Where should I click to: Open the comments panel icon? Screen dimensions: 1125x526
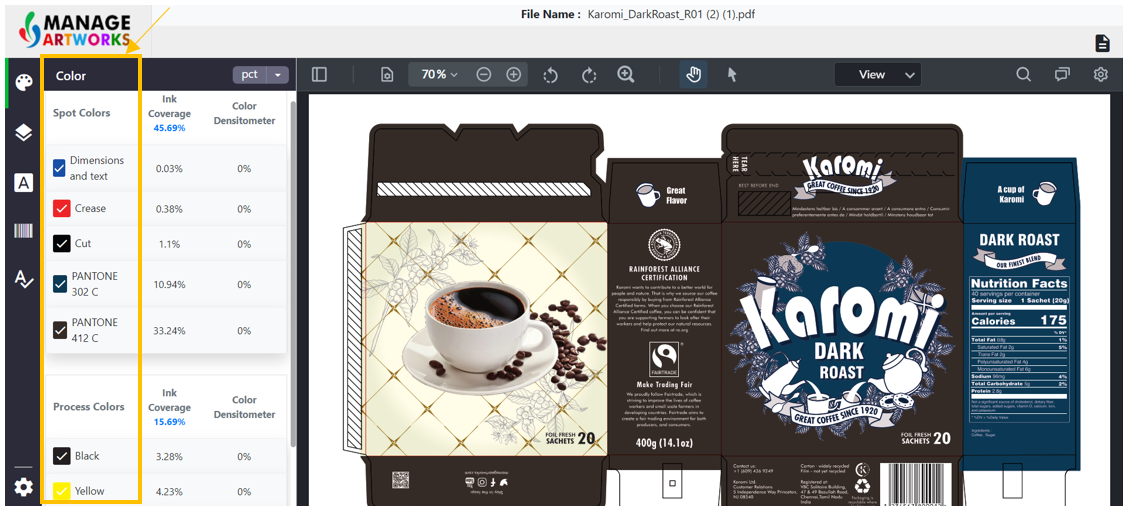point(1063,75)
